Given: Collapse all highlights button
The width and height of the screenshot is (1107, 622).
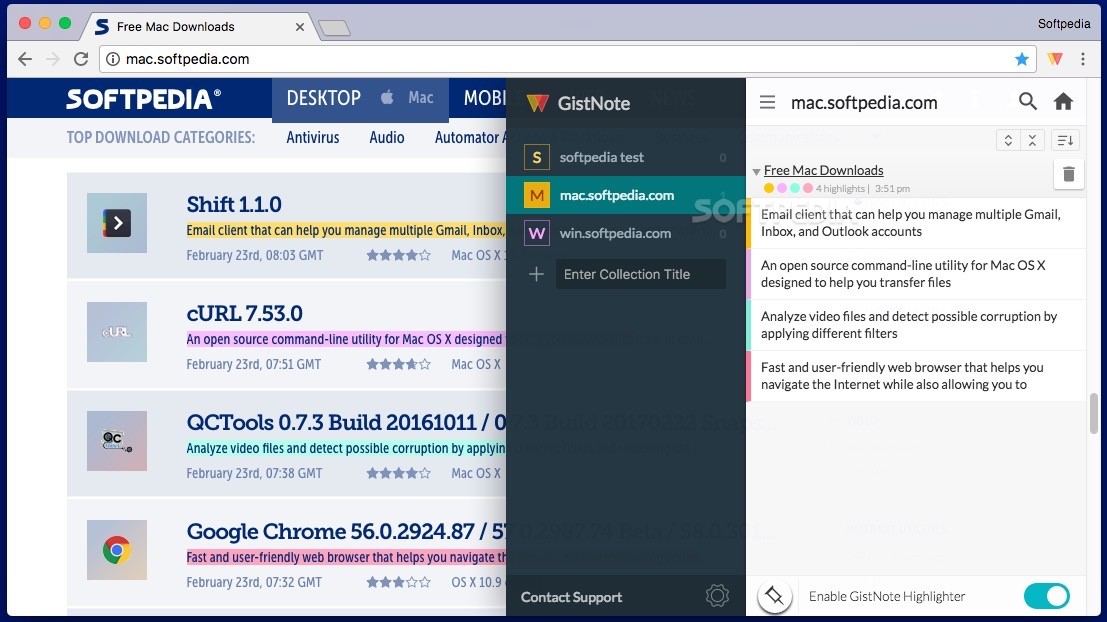Looking at the screenshot, I should (1032, 140).
